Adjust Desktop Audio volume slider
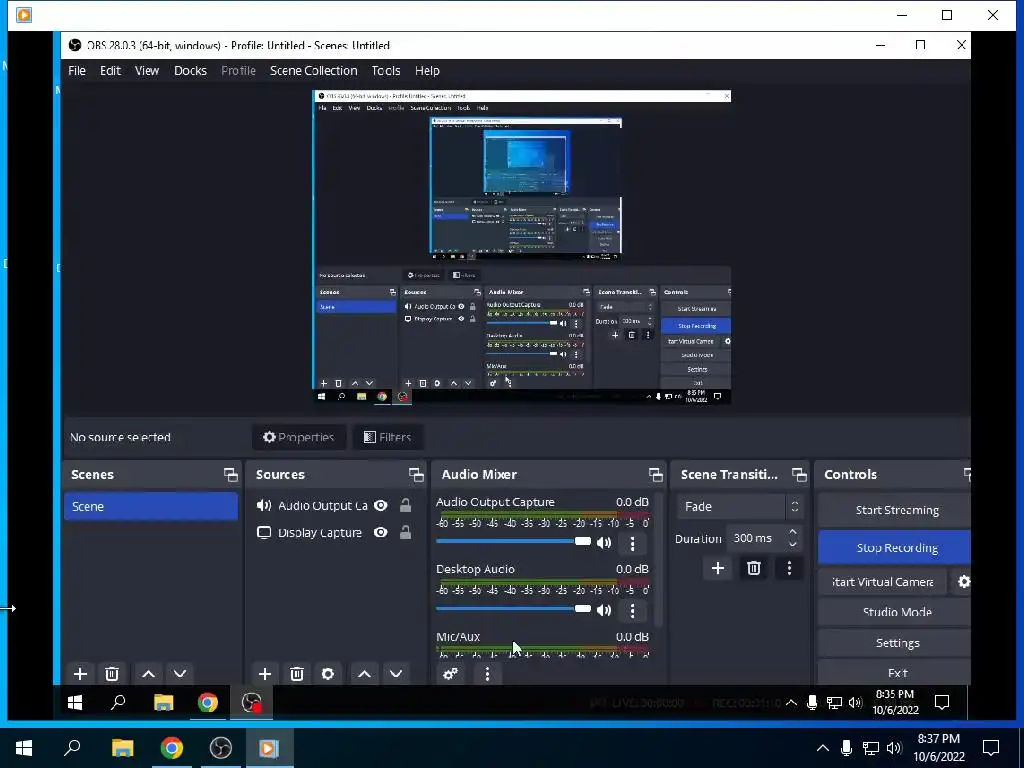1024x768 pixels. point(513,609)
